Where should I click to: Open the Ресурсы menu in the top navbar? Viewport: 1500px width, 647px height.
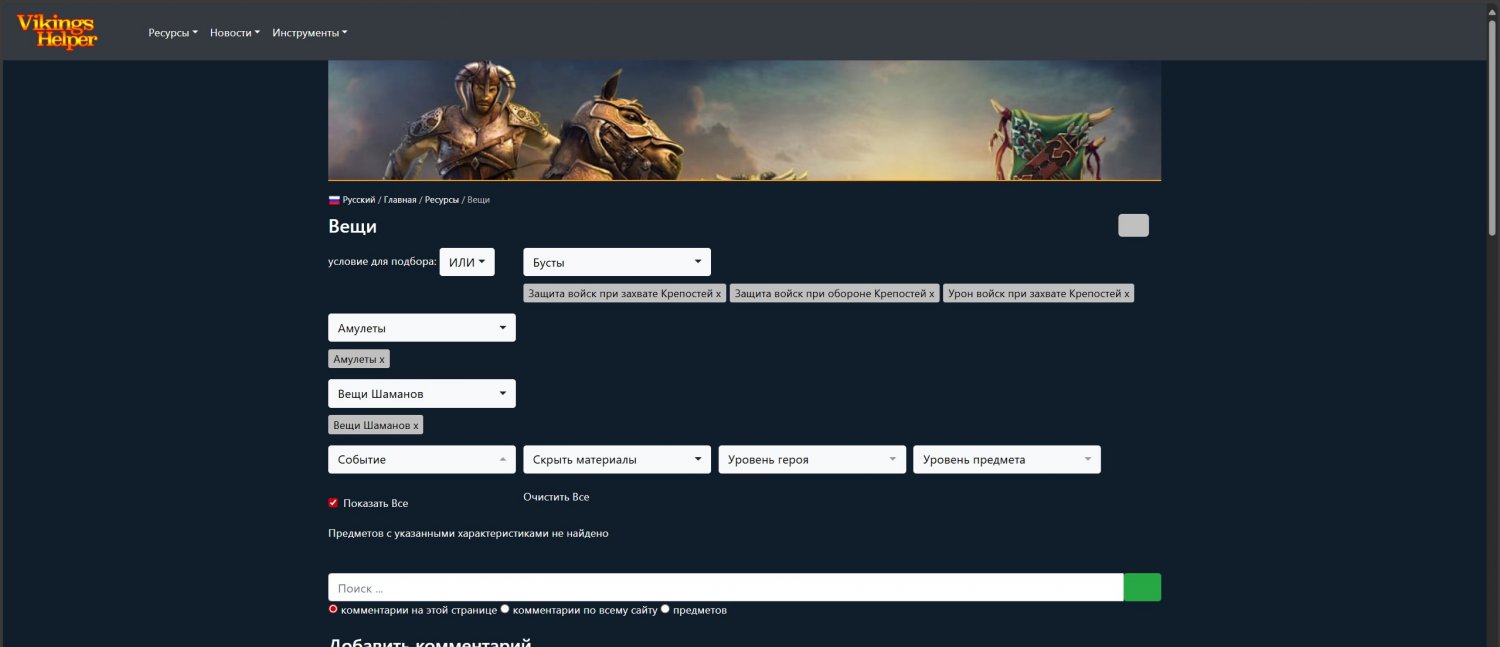[x=173, y=32]
